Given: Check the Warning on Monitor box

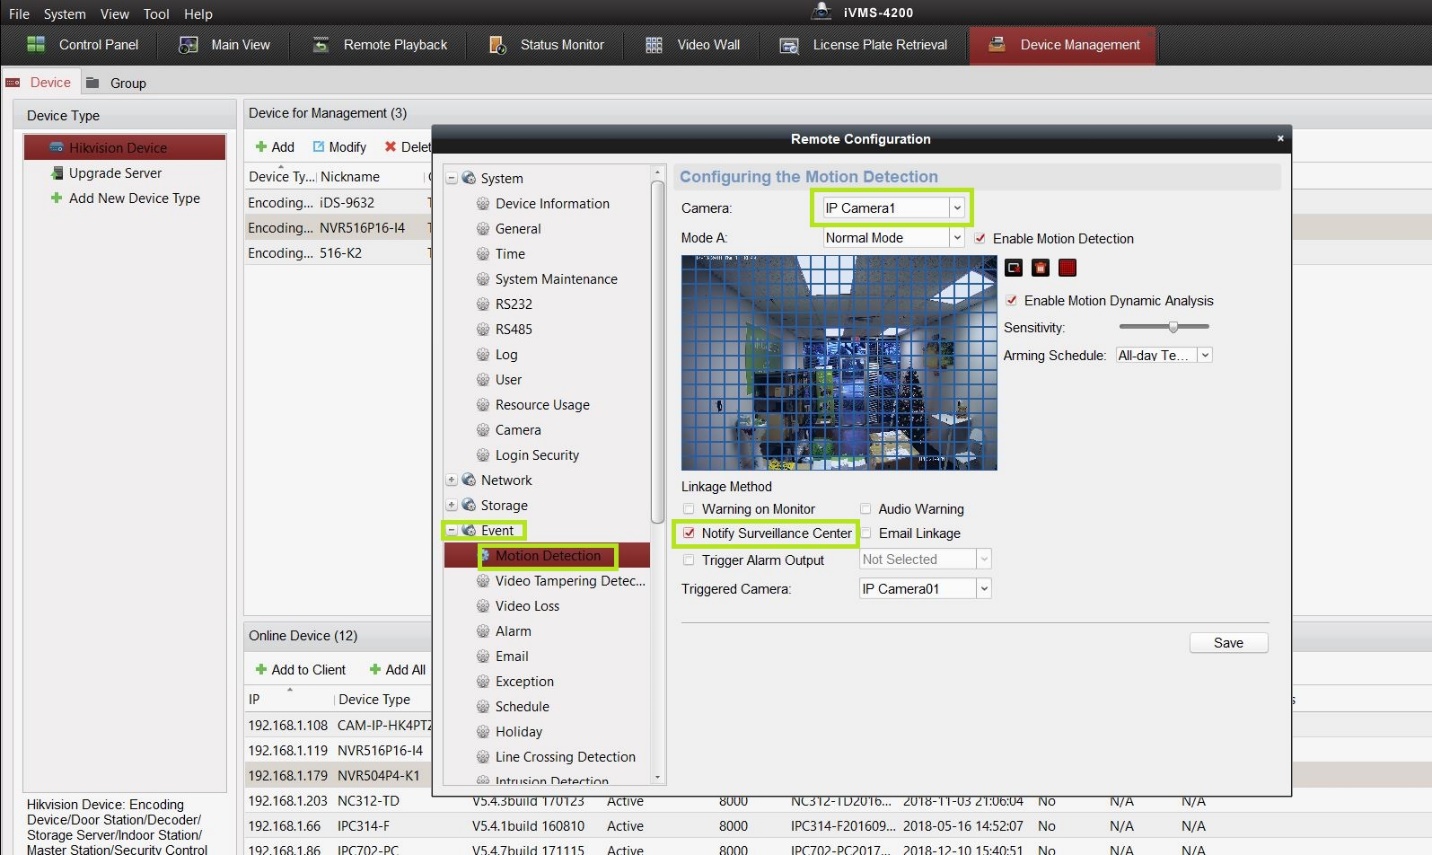Looking at the screenshot, I should (x=689, y=509).
